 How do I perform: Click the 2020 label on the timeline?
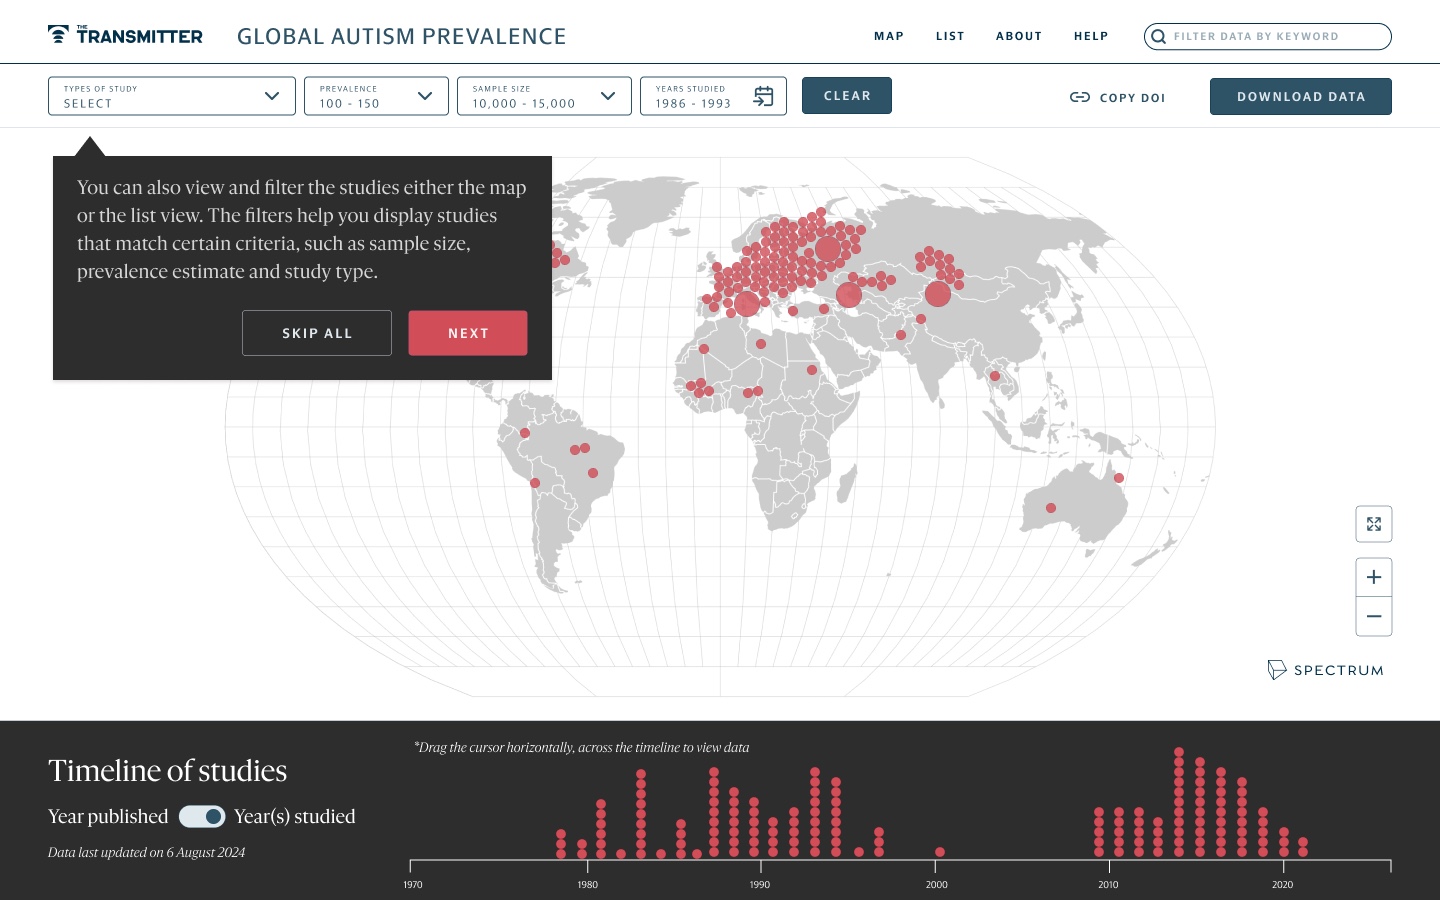1282,885
